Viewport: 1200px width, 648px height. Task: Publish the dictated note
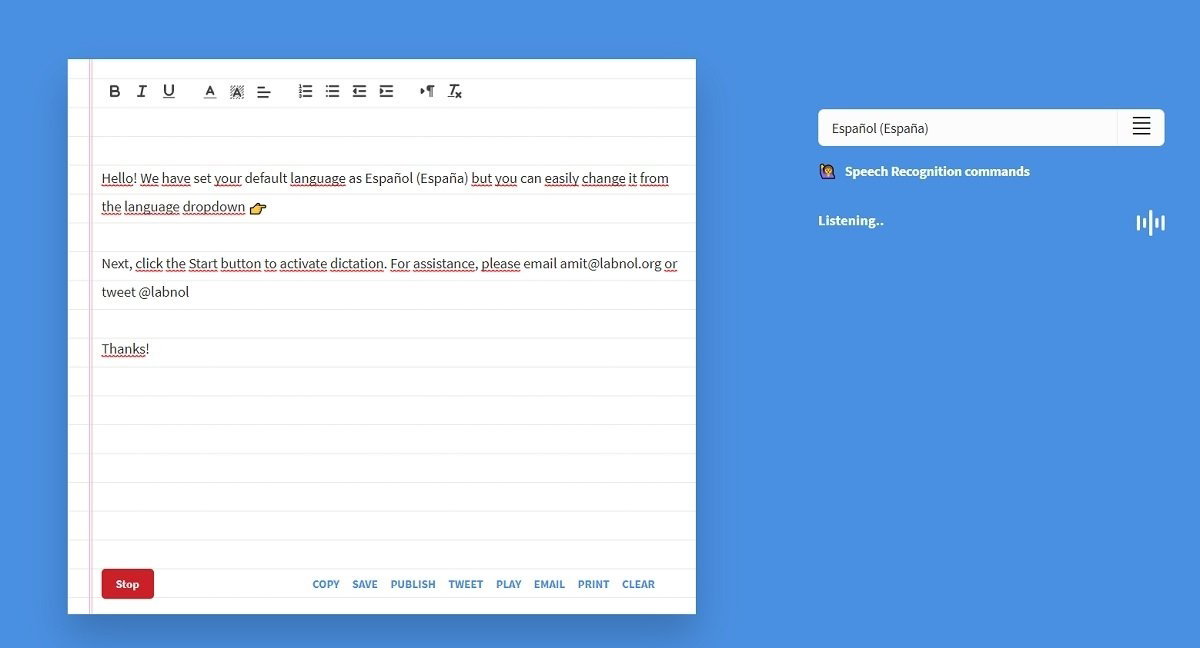pos(413,584)
